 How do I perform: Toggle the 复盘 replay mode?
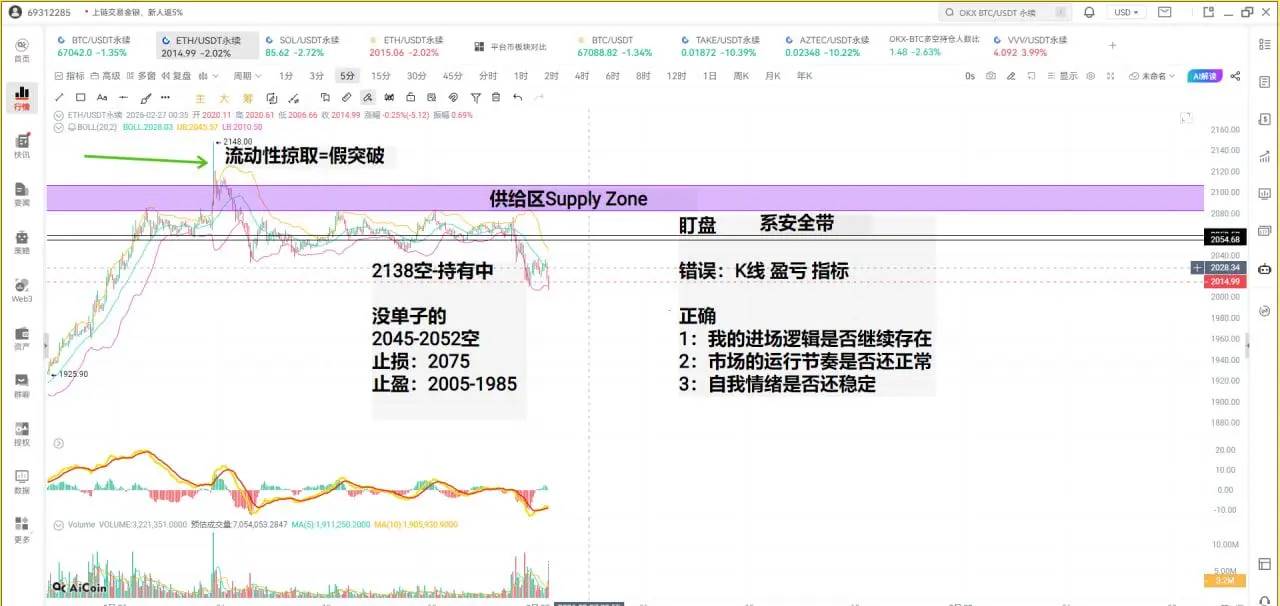[x=178, y=76]
